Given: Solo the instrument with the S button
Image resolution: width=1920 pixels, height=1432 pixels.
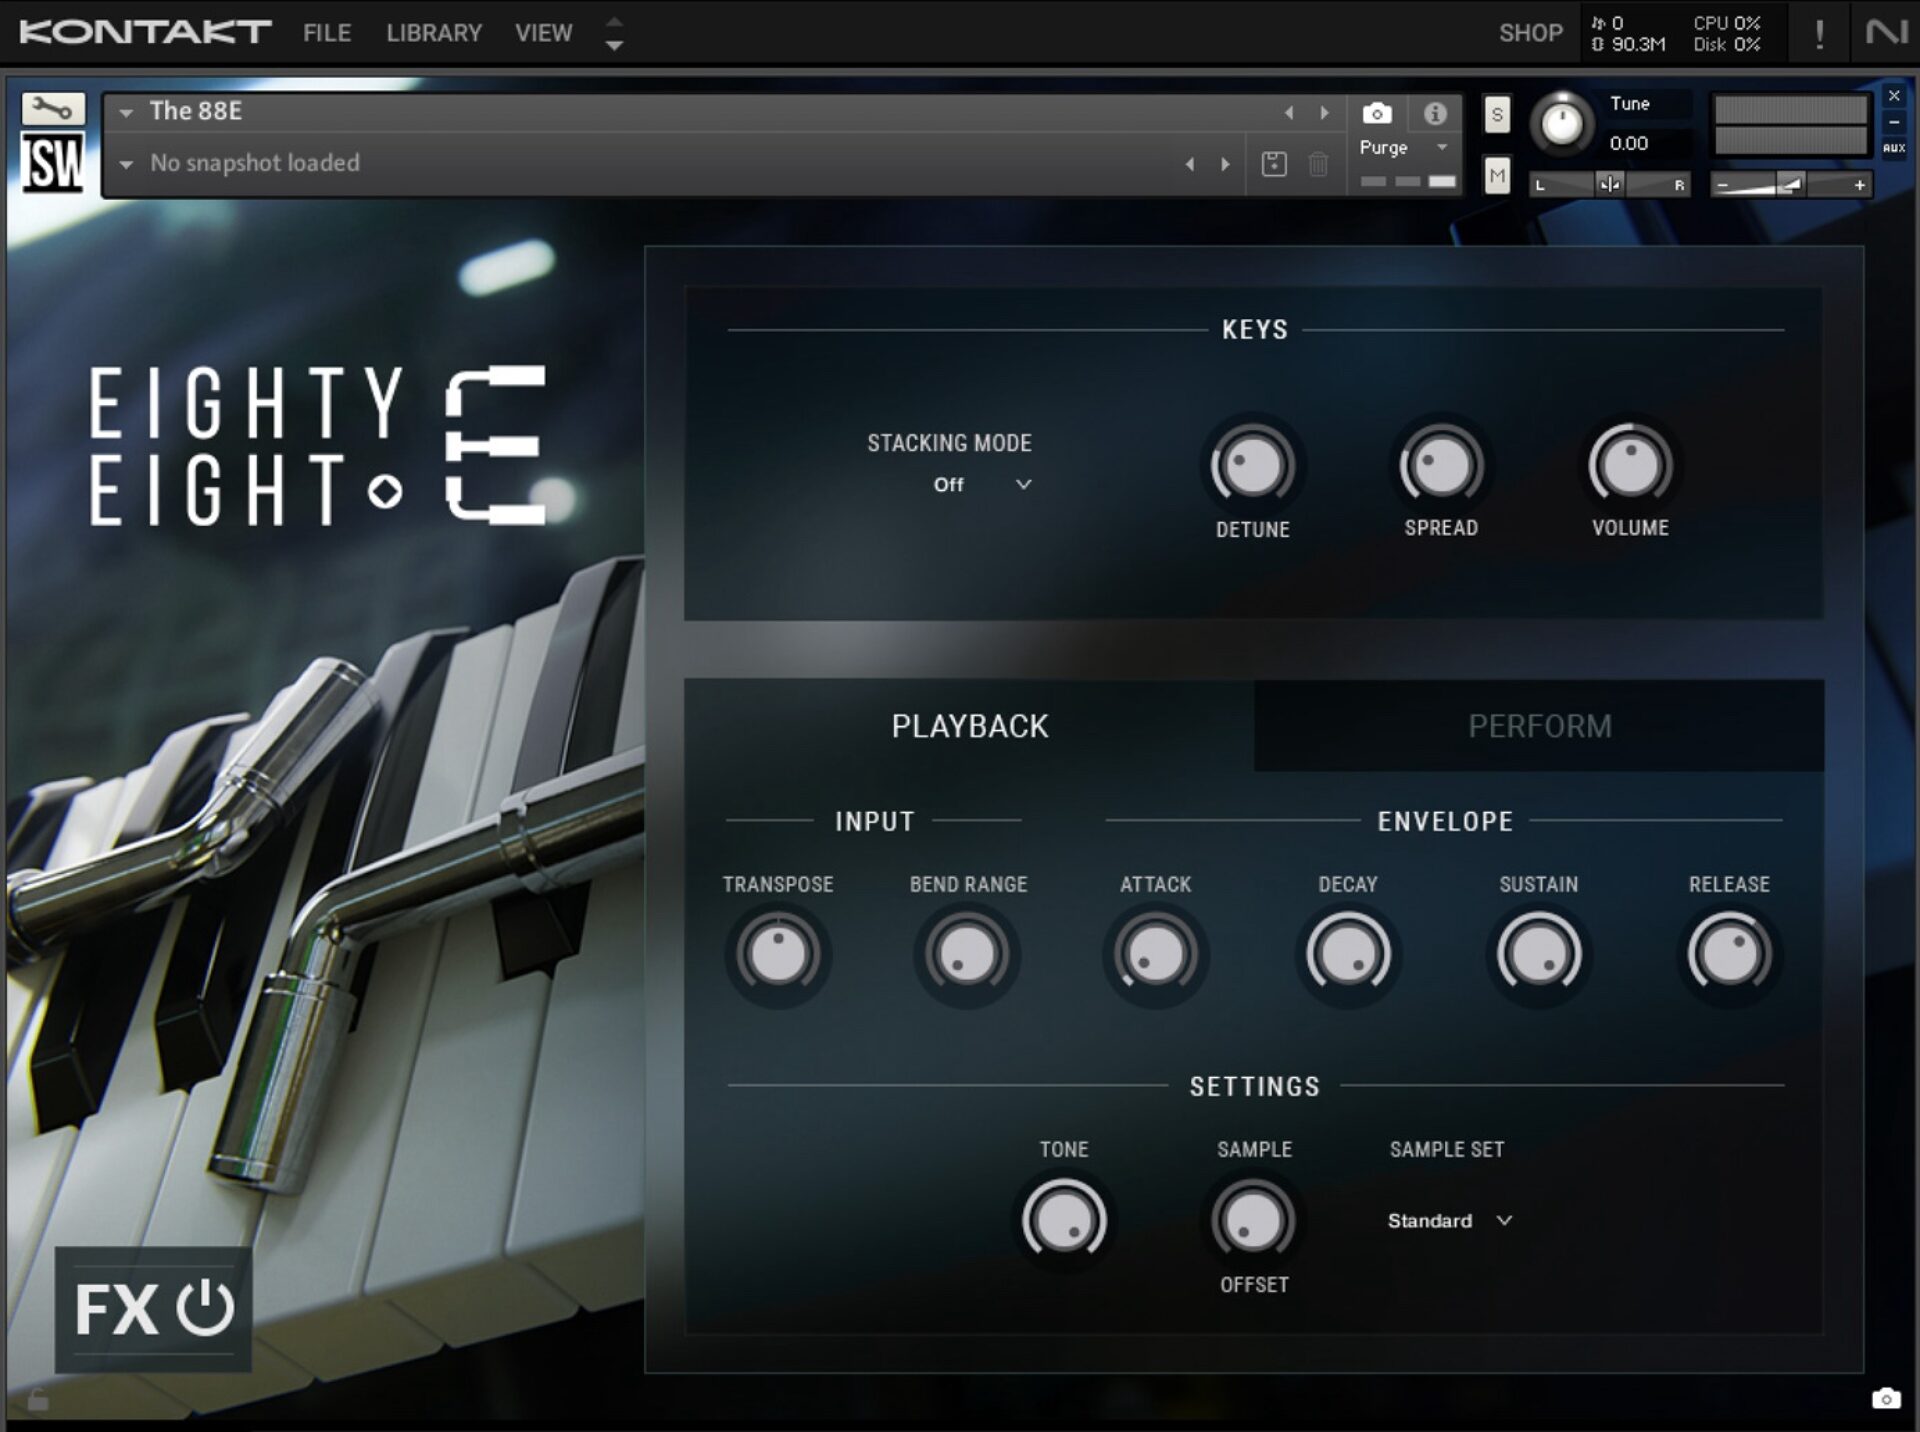Looking at the screenshot, I should pyautogui.click(x=1496, y=115).
